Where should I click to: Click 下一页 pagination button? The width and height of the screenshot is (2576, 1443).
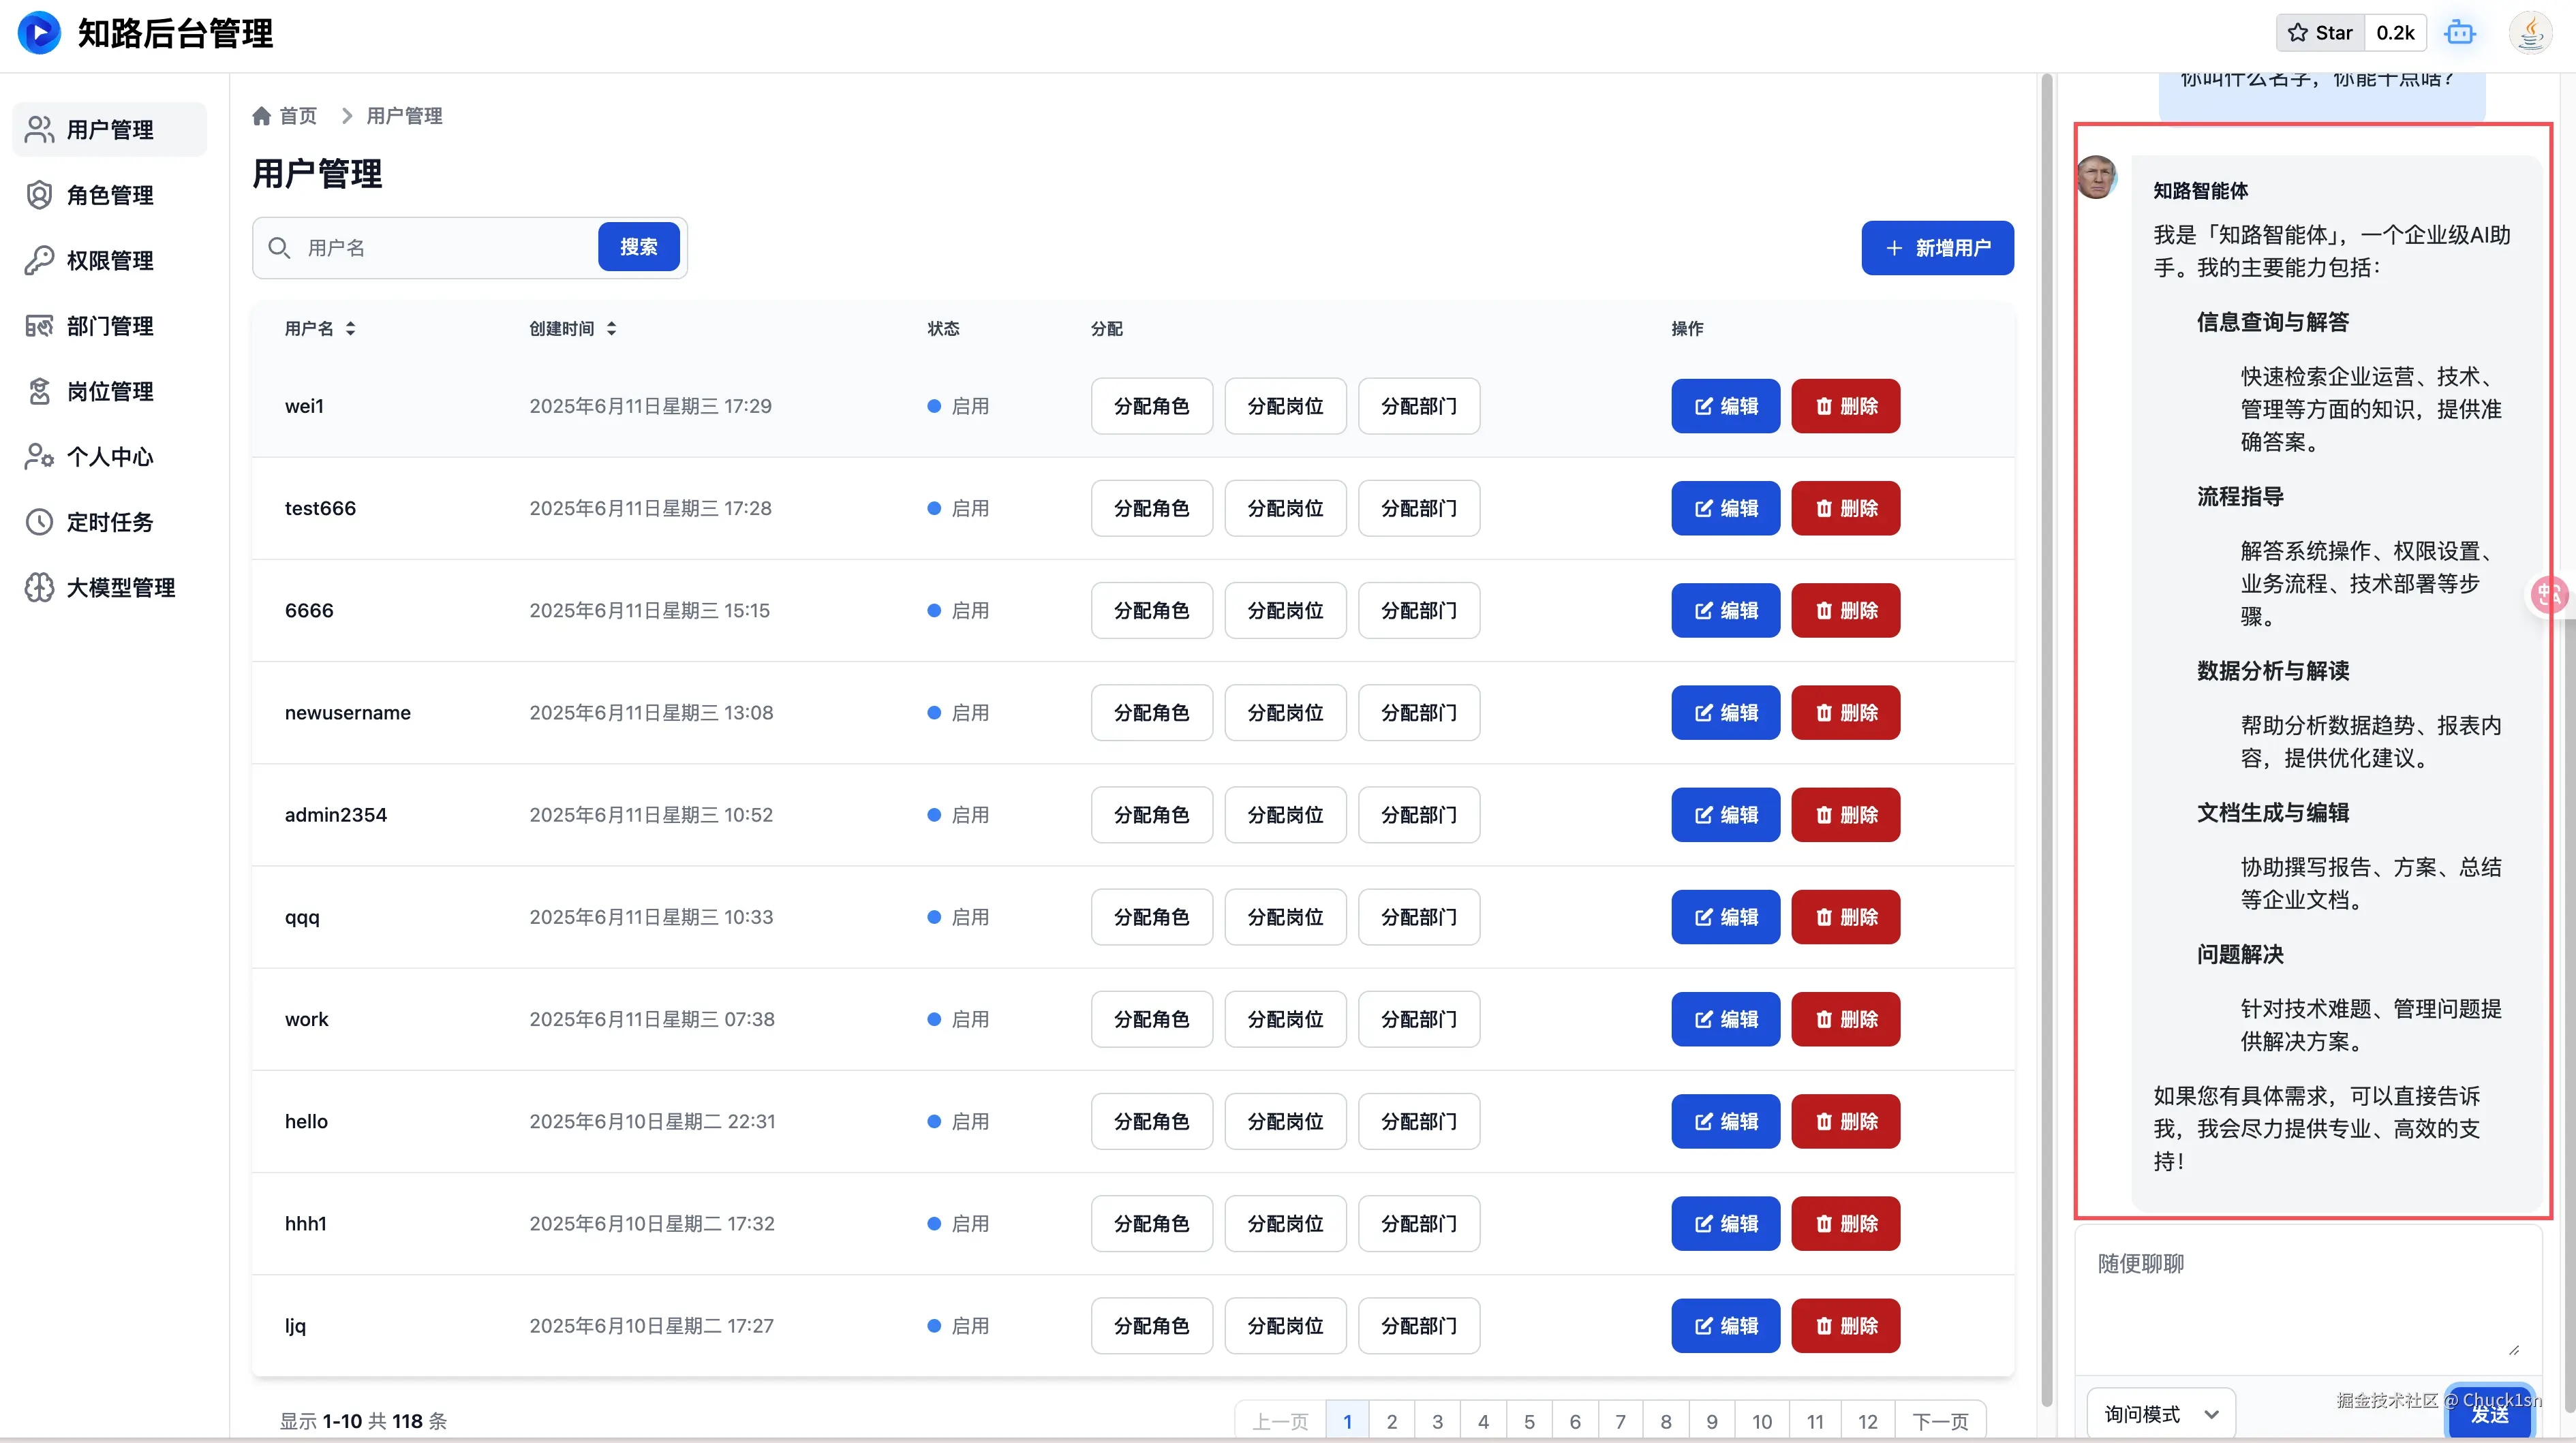(1940, 1421)
